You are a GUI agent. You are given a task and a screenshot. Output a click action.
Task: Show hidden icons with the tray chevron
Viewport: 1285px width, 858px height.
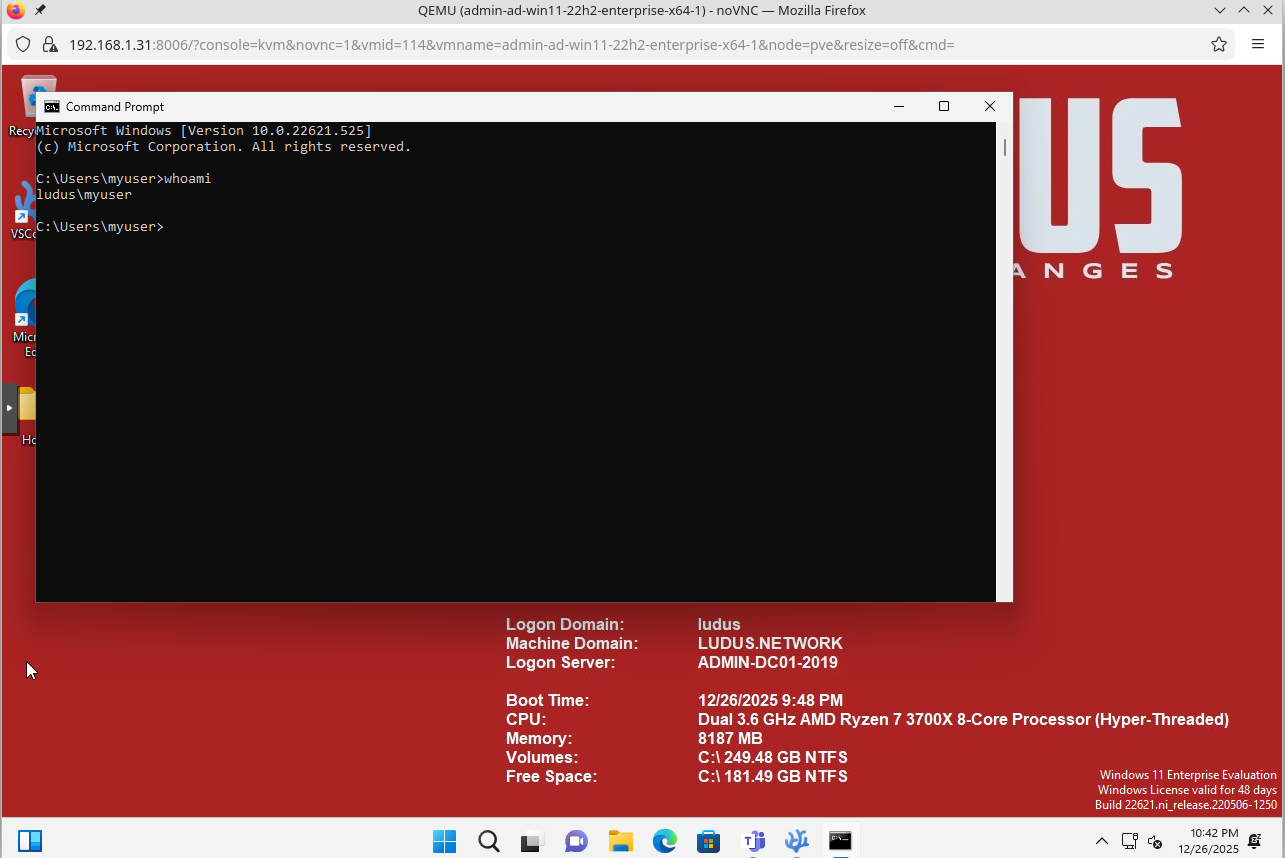click(1102, 841)
